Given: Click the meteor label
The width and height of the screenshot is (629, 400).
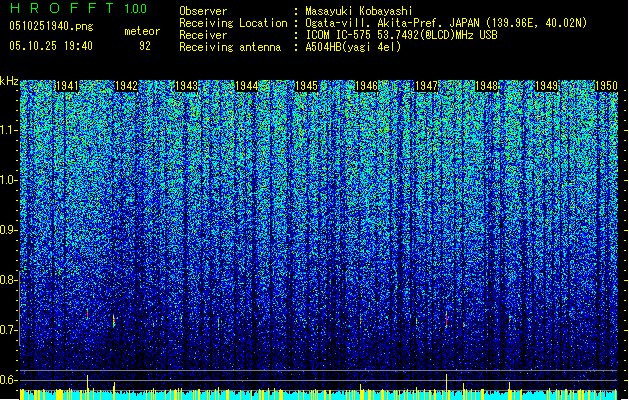Looking at the screenshot, I should [142, 31].
